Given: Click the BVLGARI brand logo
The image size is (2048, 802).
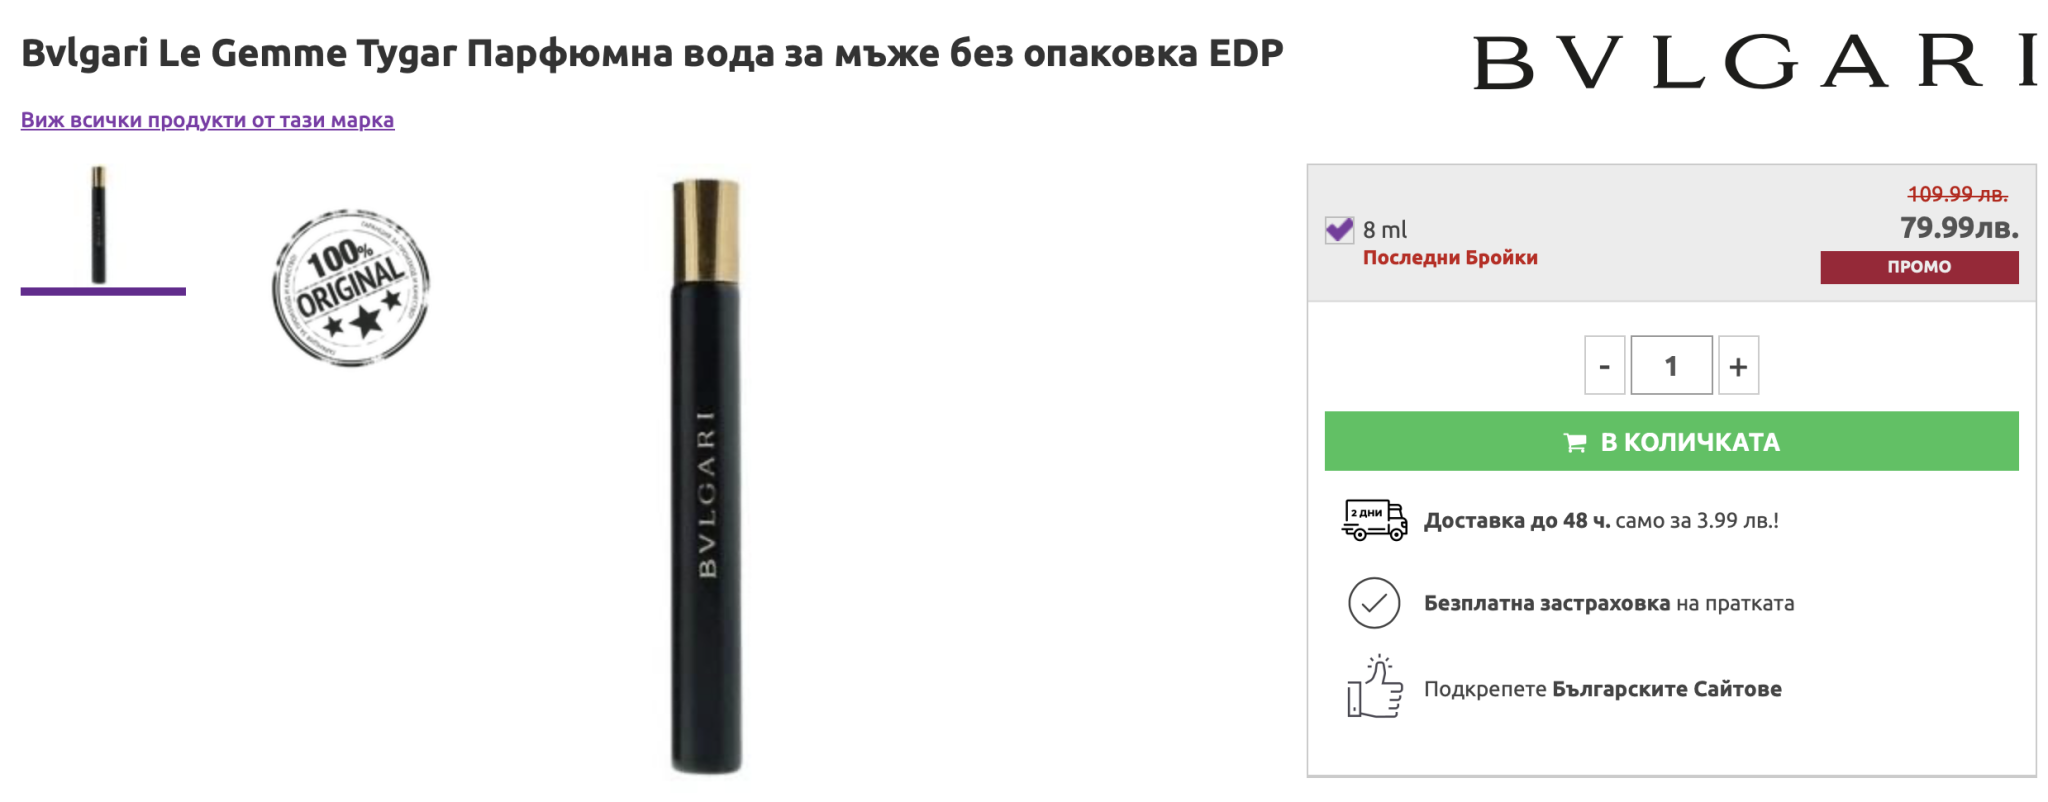Looking at the screenshot, I should 1755,62.
